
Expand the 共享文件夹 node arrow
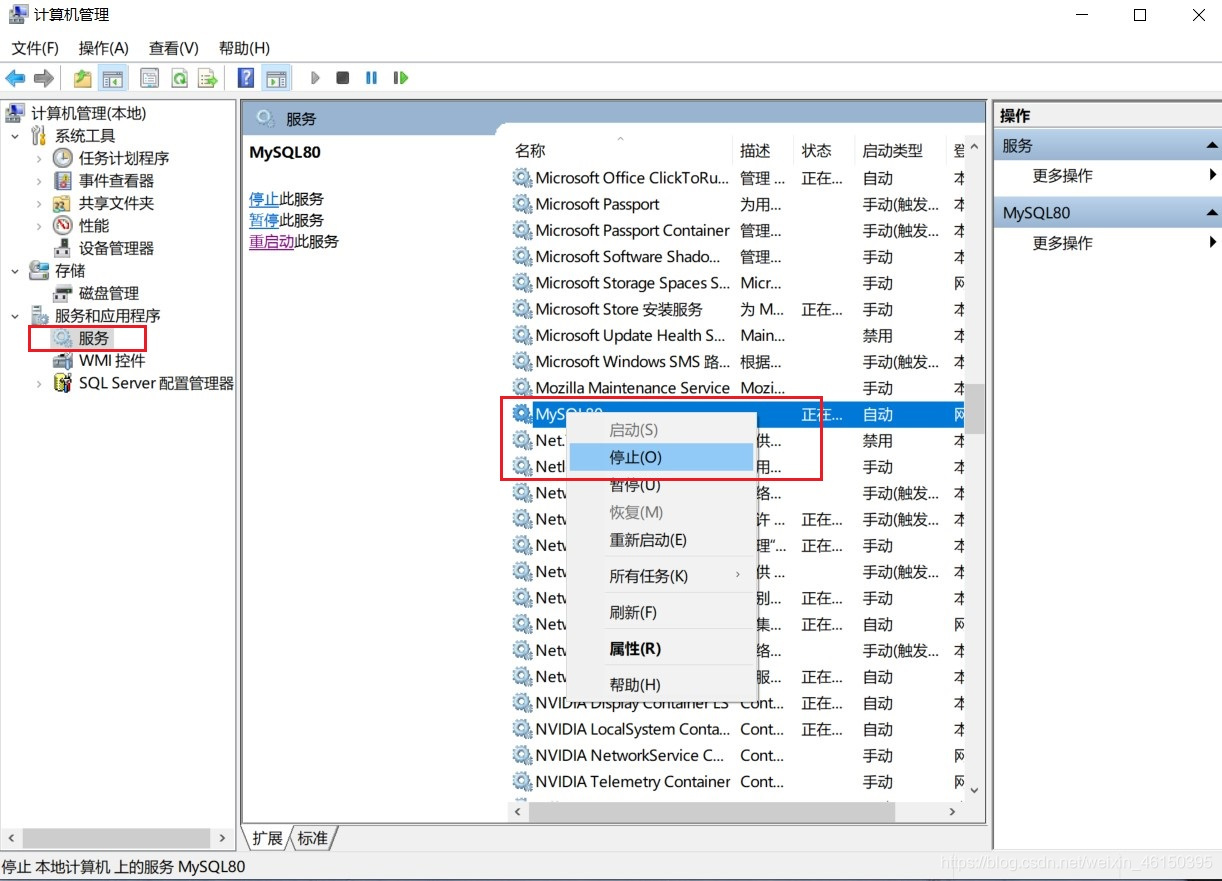(x=39, y=203)
